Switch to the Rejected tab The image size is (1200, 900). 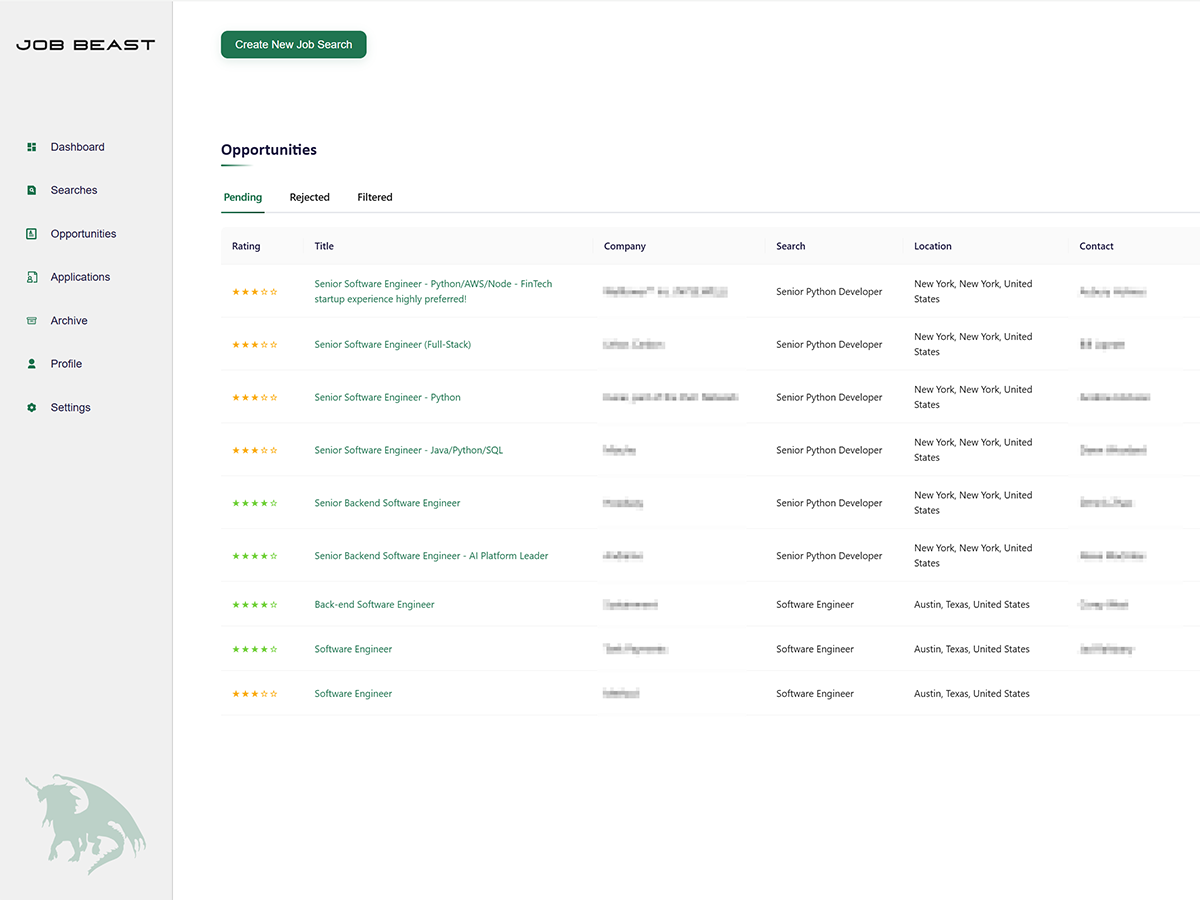click(309, 197)
